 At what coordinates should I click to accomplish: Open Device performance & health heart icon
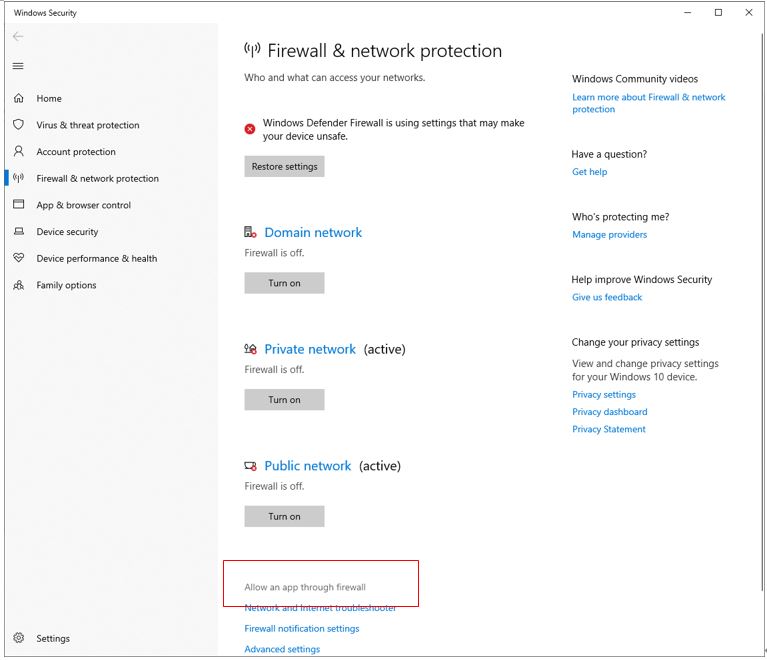(x=19, y=258)
